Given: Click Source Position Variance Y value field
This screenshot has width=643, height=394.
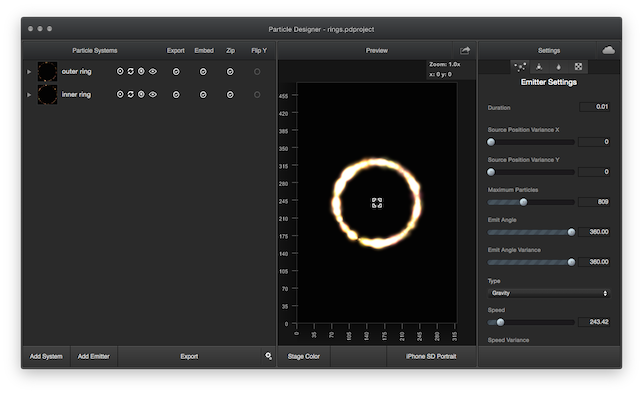Looking at the screenshot, I should (x=595, y=172).
